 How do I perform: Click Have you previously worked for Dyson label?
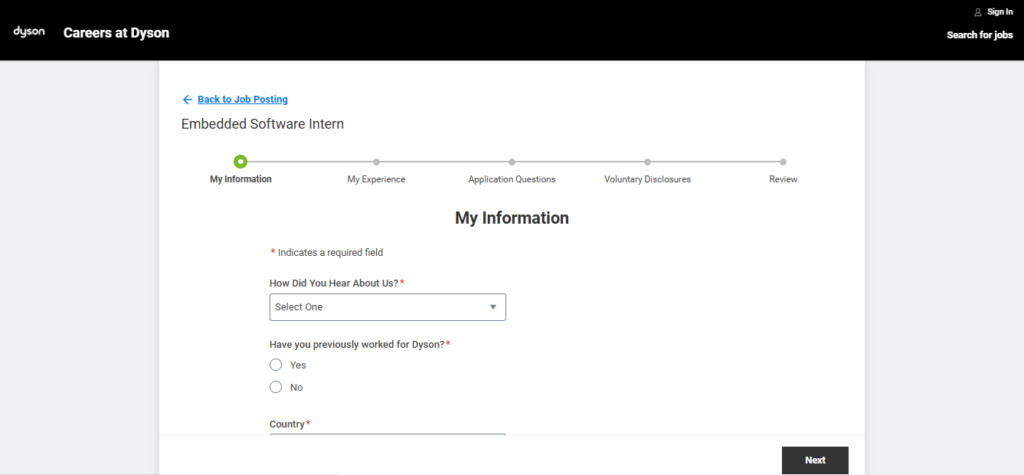(x=360, y=344)
